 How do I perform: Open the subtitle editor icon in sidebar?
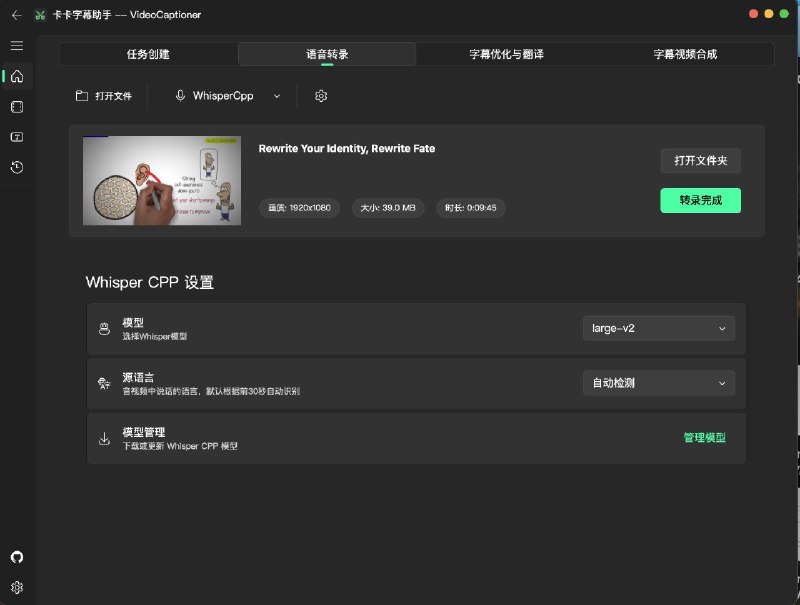click(x=16, y=137)
